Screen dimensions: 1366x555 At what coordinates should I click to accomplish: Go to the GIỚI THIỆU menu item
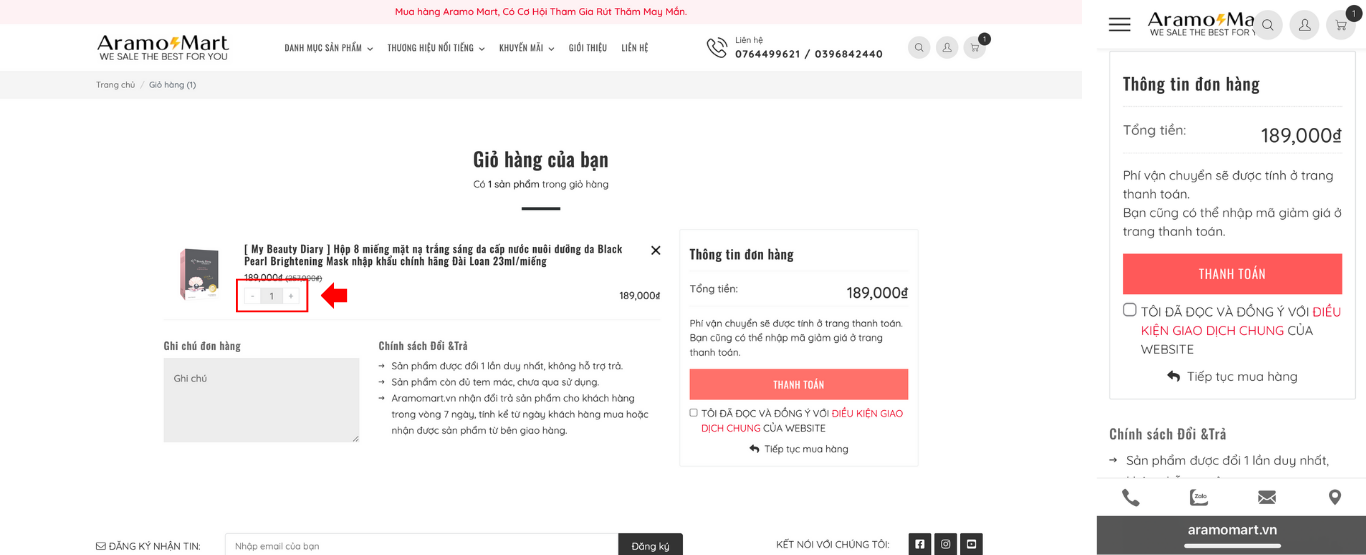coord(588,48)
